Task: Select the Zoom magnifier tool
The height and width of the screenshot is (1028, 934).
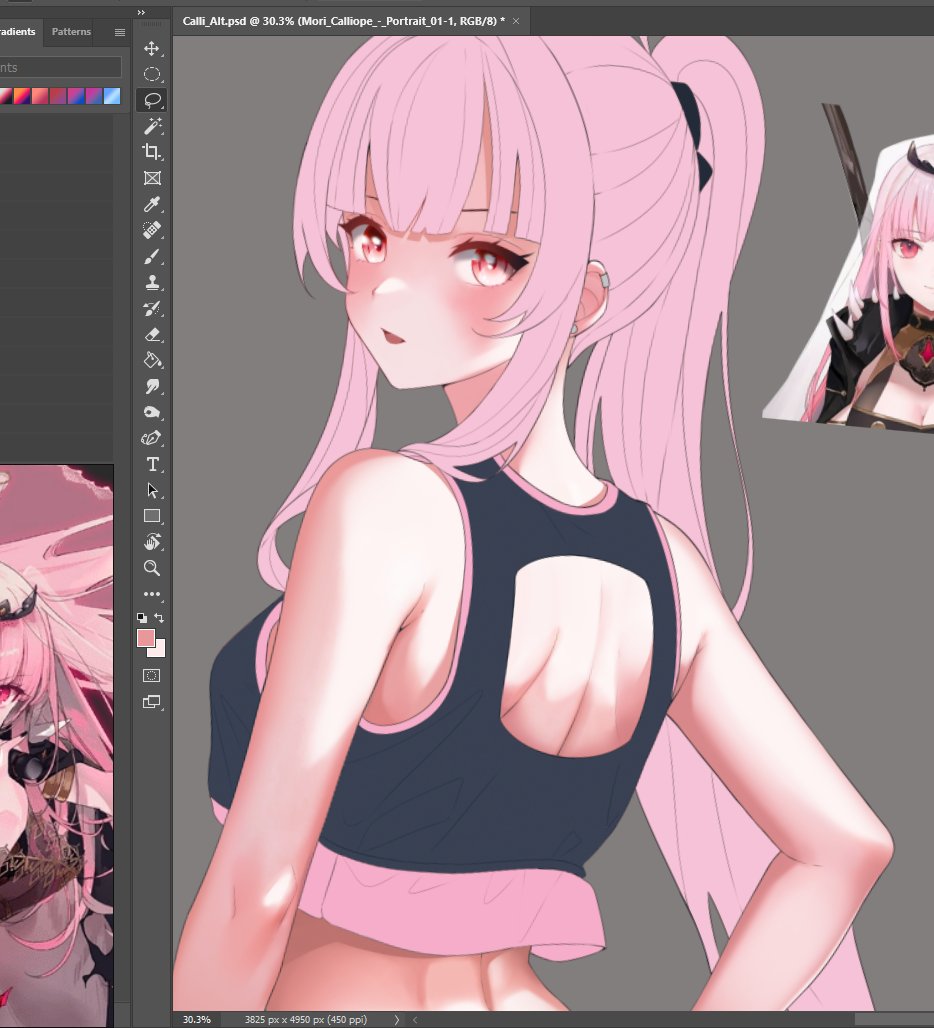Action: tap(151, 568)
